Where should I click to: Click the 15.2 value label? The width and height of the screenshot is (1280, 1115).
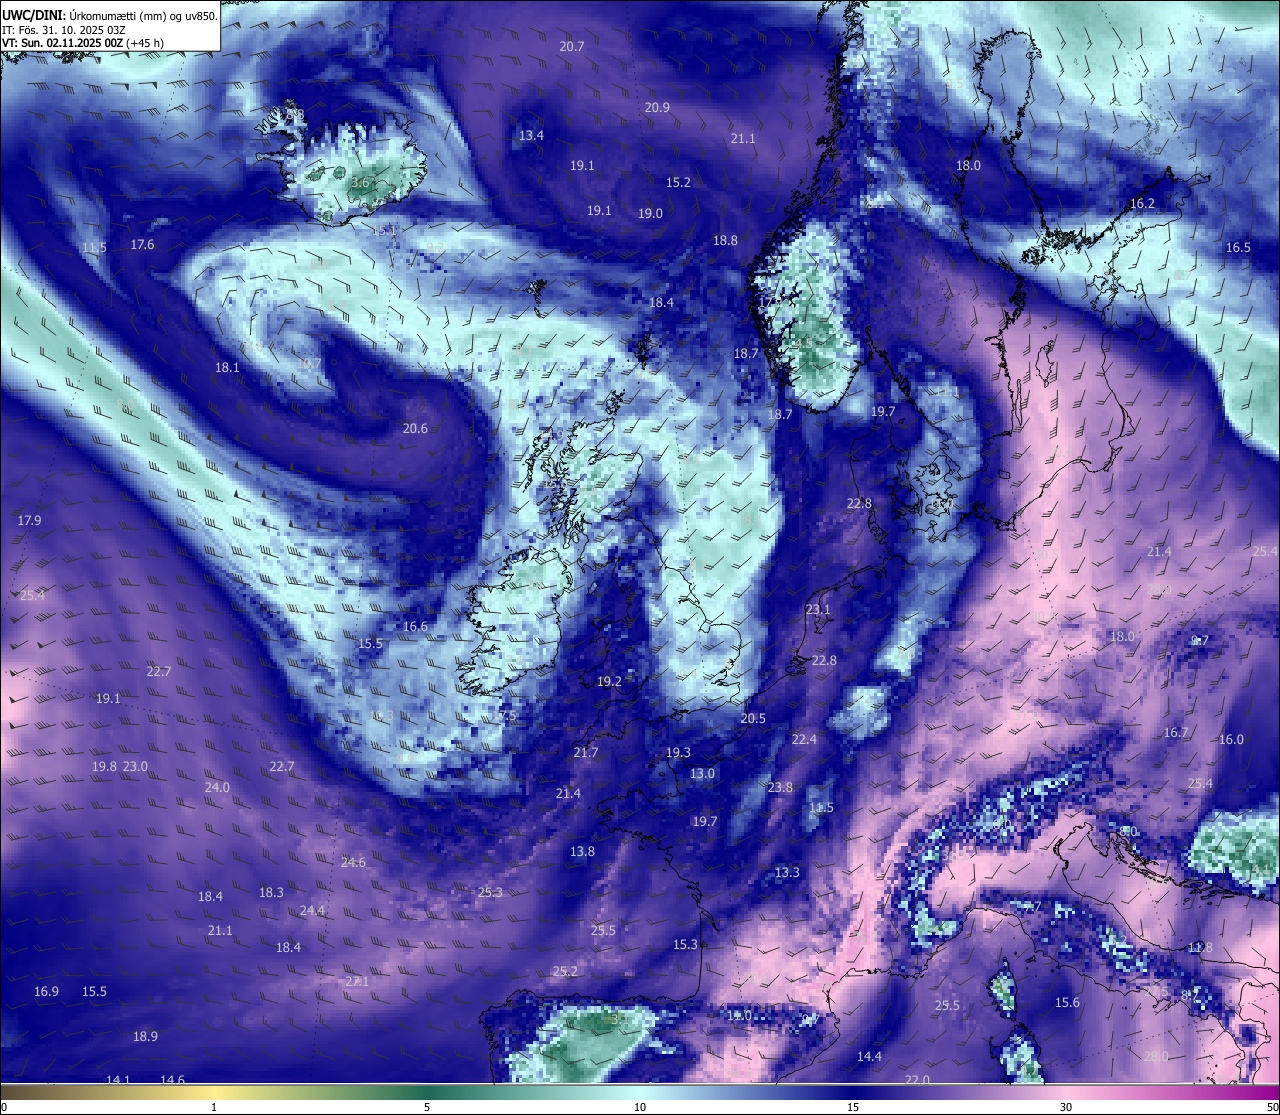click(x=678, y=183)
